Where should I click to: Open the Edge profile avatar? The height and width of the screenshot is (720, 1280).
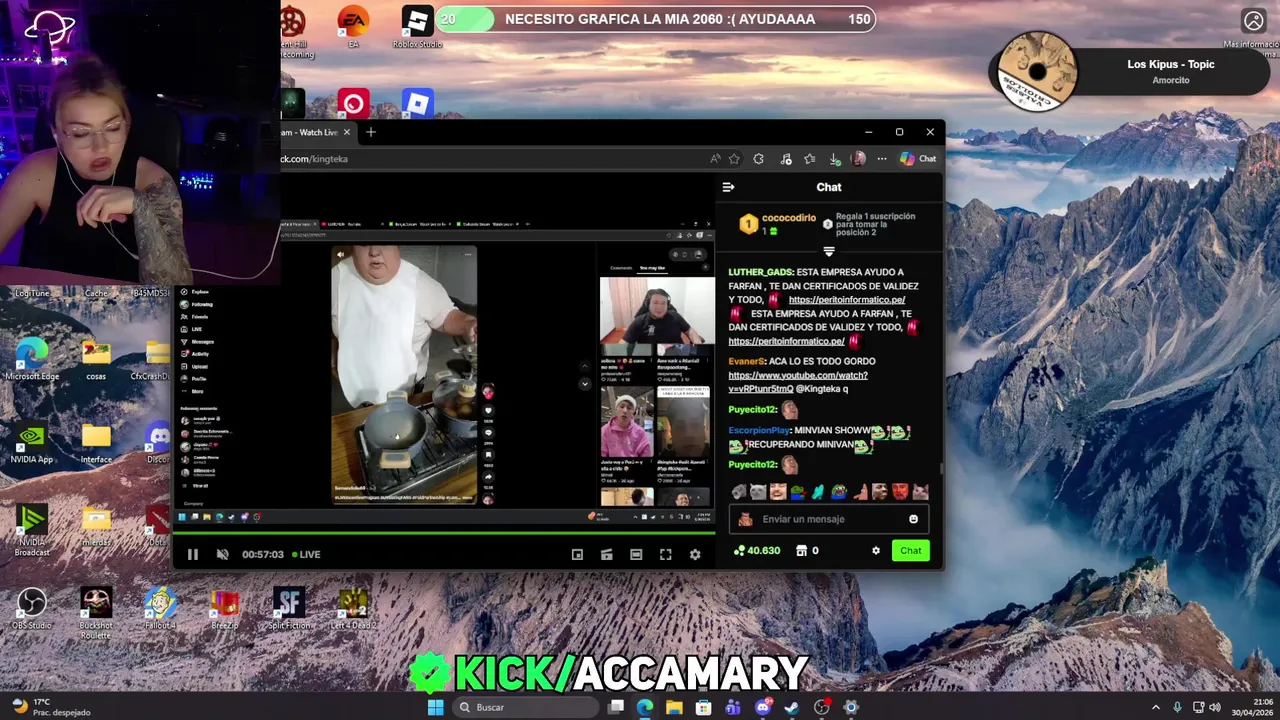[x=858, y=159]
